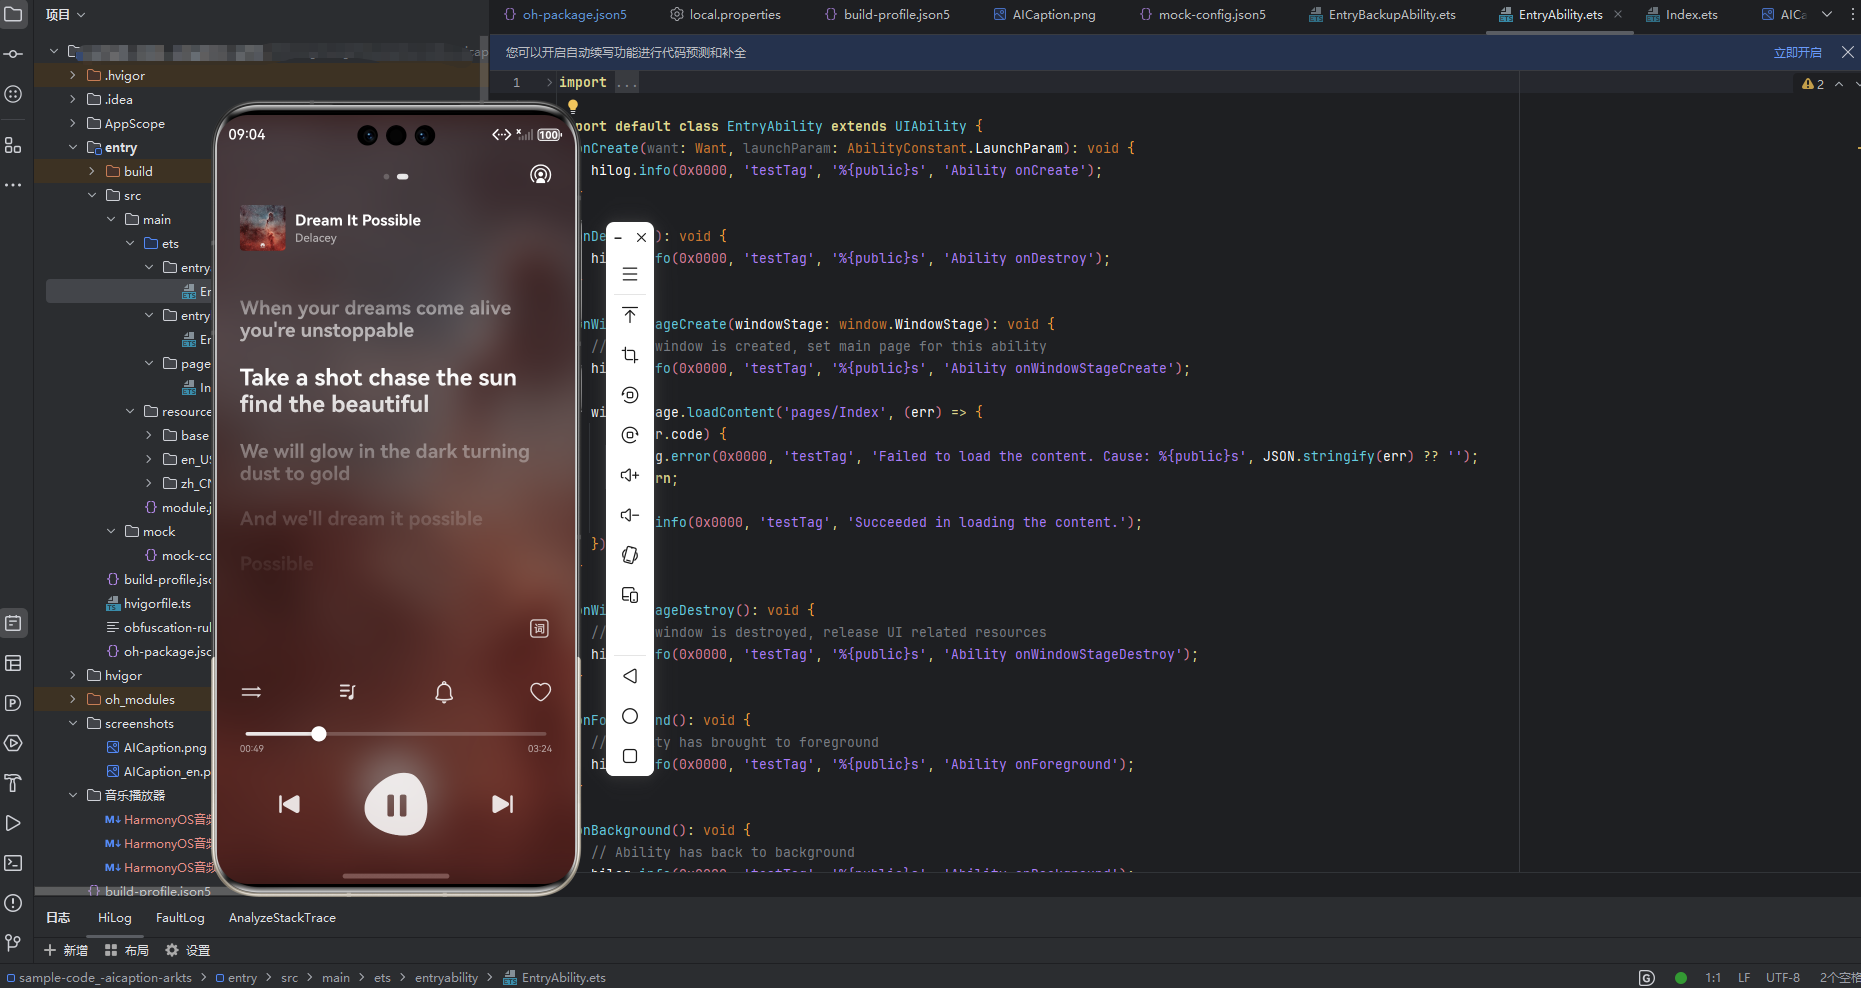Collapse the screenshots folder
This screenshot has height=988, width=1861.
point(73,723)
